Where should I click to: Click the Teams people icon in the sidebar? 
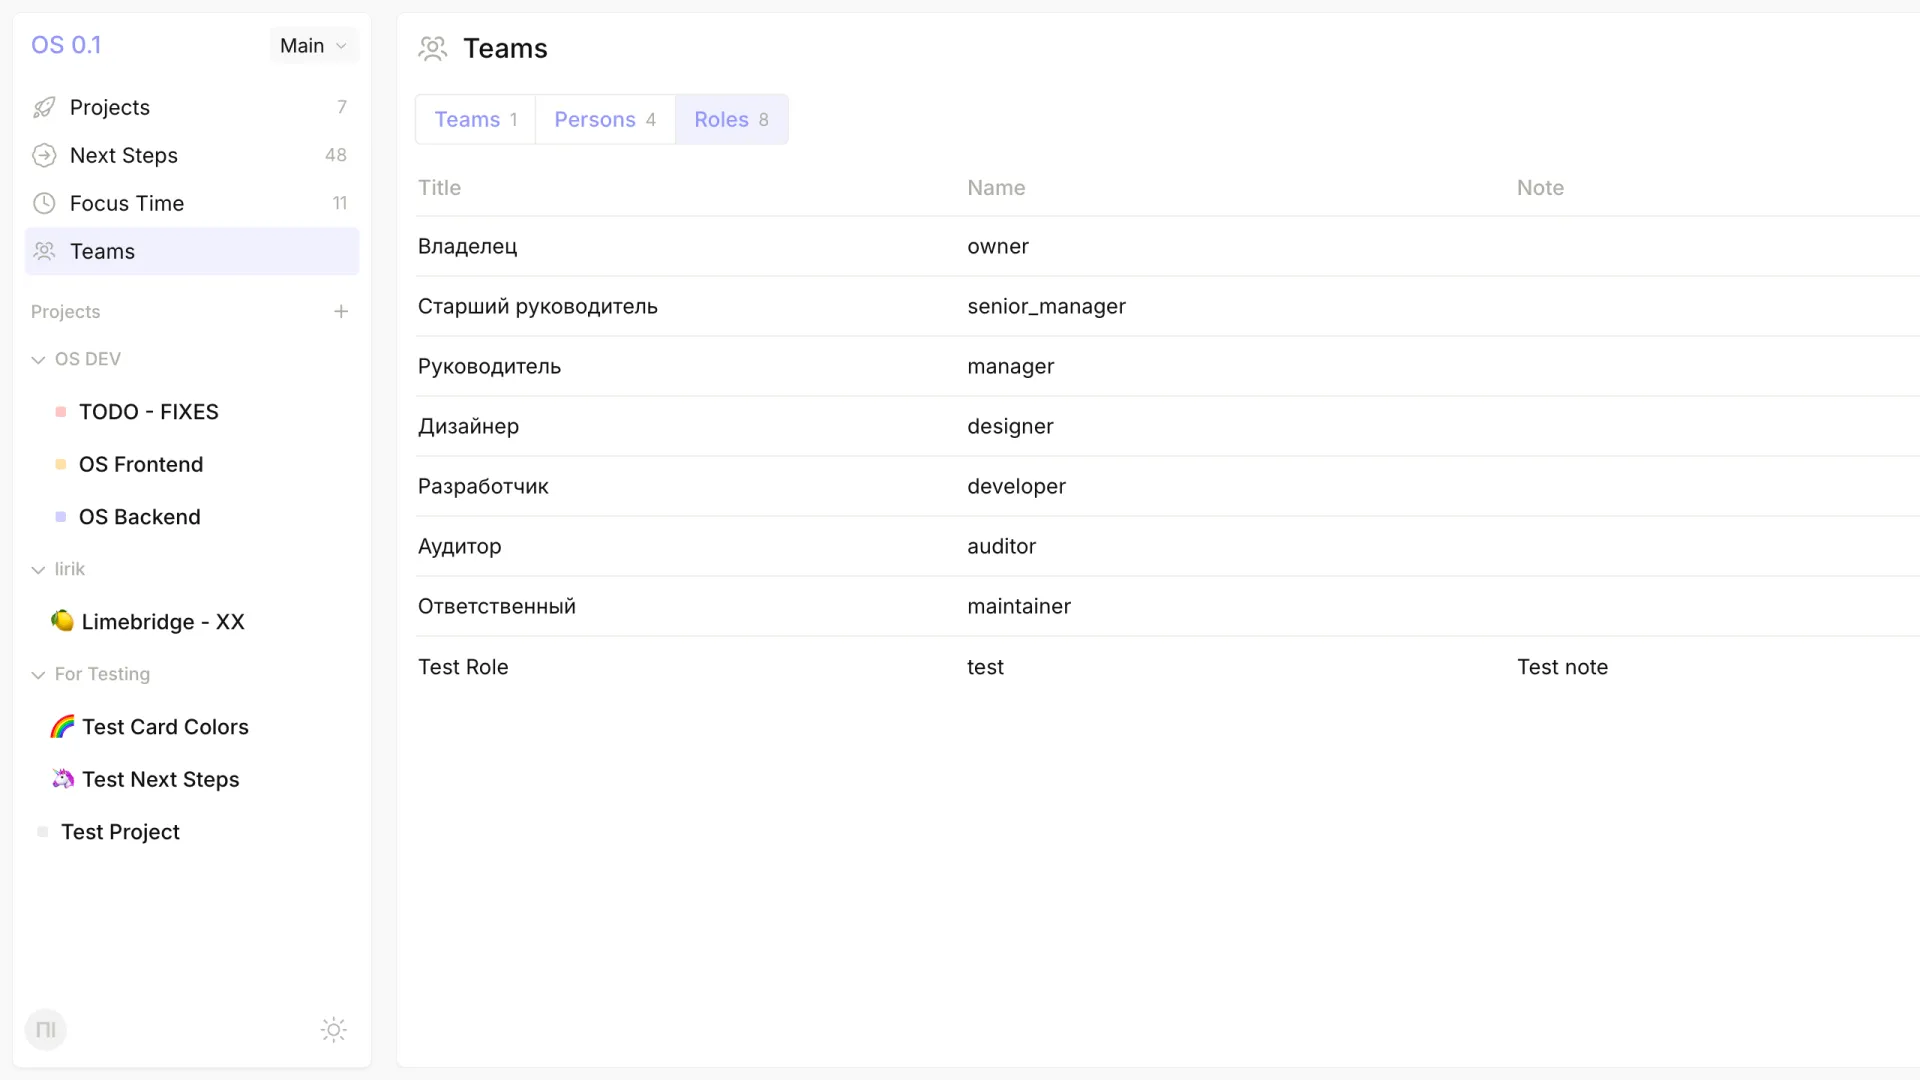click(44, 251)
